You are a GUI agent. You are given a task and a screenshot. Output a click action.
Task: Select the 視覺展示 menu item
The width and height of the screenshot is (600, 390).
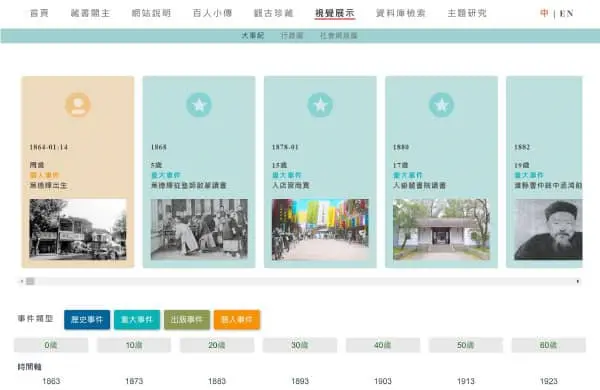(335, 13)
